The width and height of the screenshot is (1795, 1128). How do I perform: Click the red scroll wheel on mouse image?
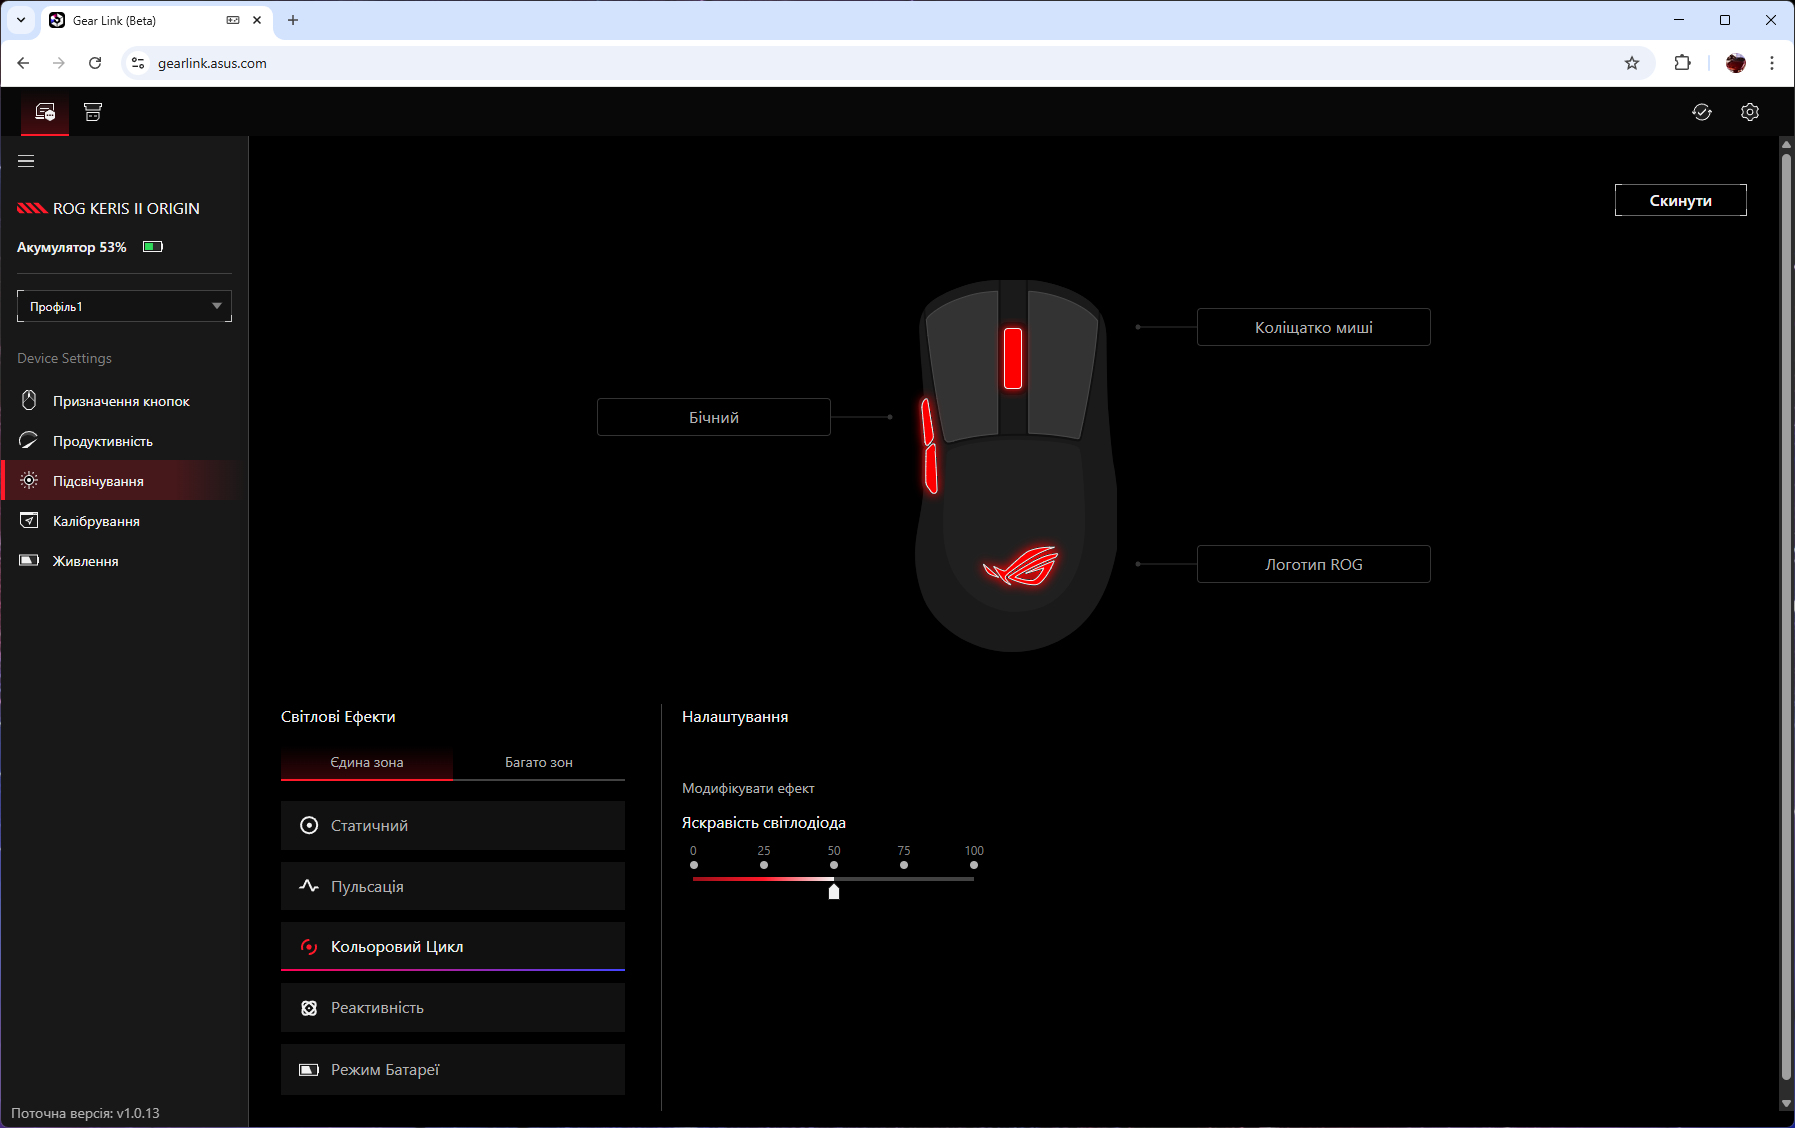pyautogui.click(x=1013, y=358)
